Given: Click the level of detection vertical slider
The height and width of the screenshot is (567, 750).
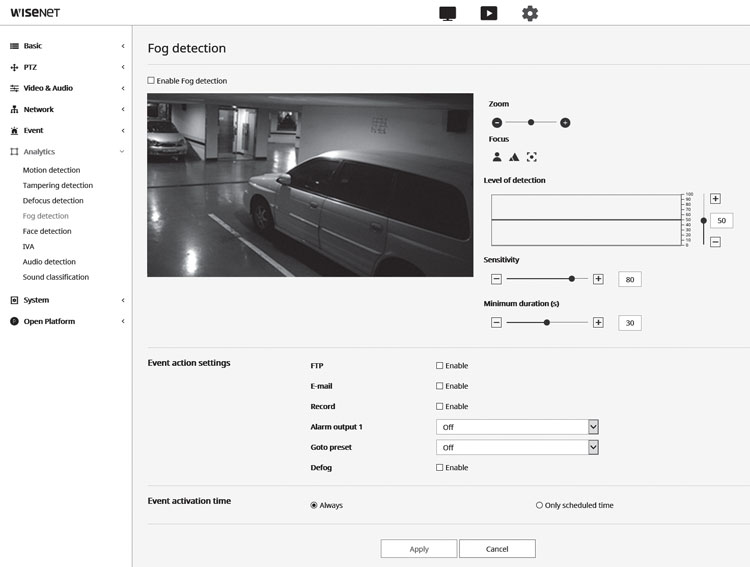Looking at the screenshot, I should [x=703, y=220].
